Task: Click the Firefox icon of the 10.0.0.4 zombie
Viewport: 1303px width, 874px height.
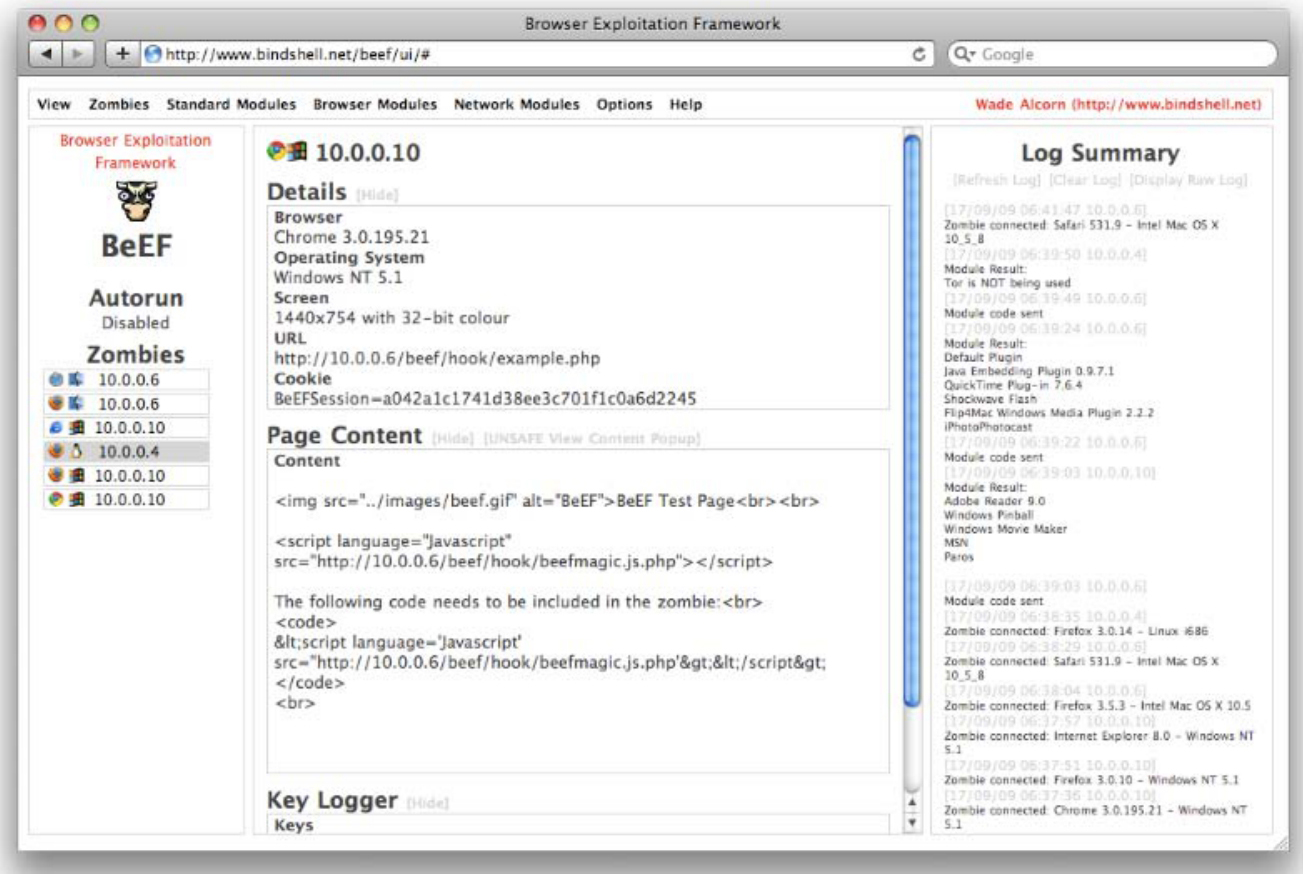Action: tap(56, 452)
